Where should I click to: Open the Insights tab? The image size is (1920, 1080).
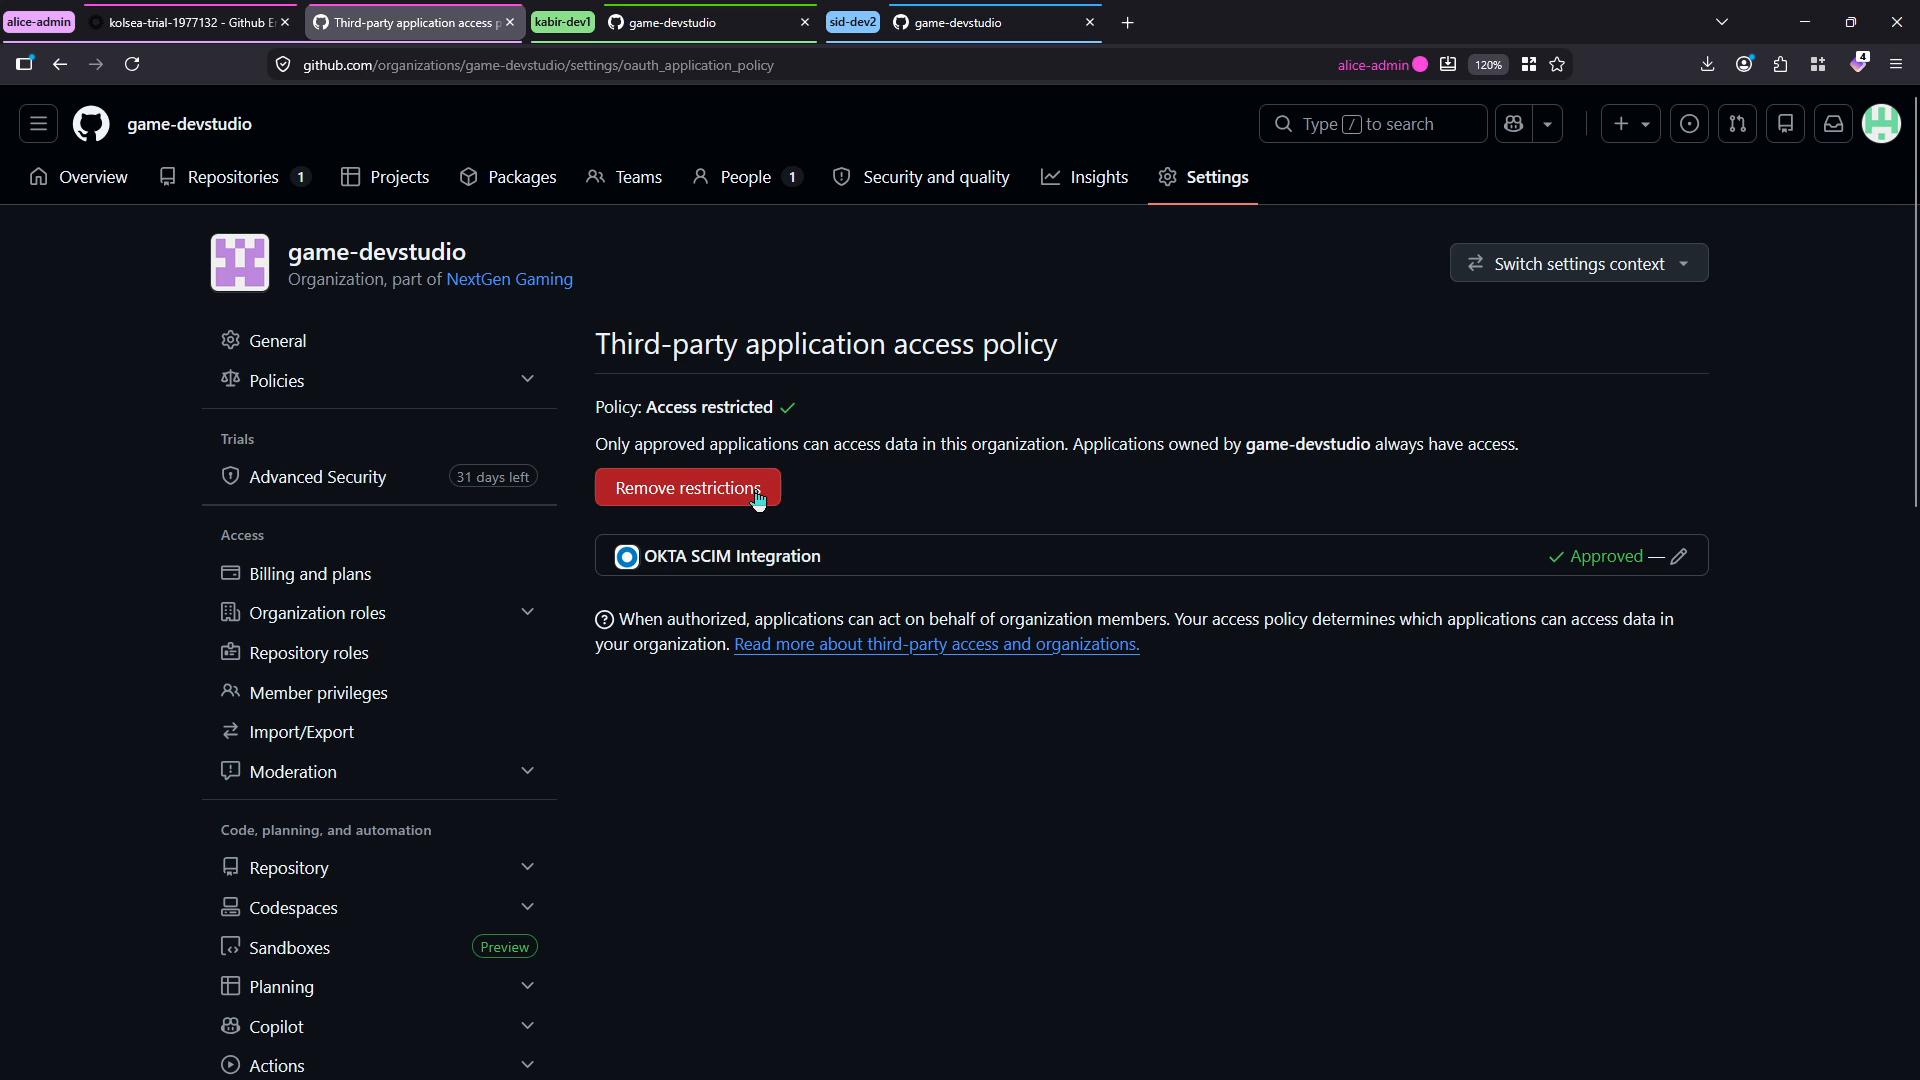tap(1085, 177)
